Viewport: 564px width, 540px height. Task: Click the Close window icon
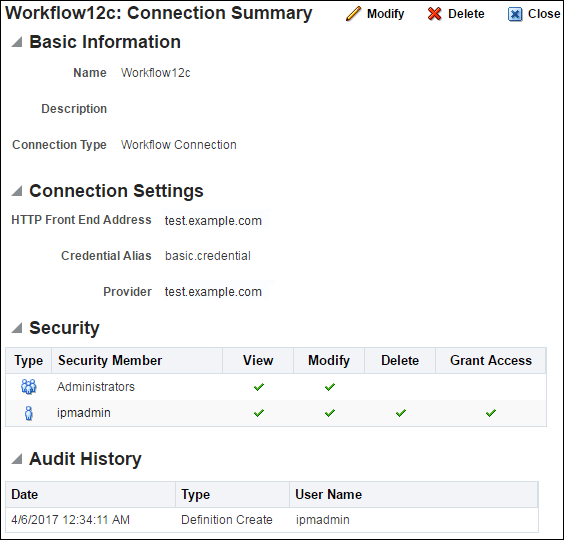515,14
